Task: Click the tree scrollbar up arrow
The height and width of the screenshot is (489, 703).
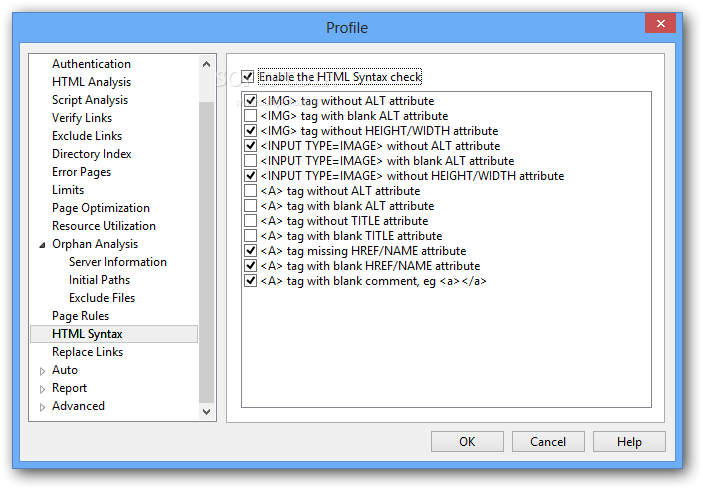Action: 207,64
